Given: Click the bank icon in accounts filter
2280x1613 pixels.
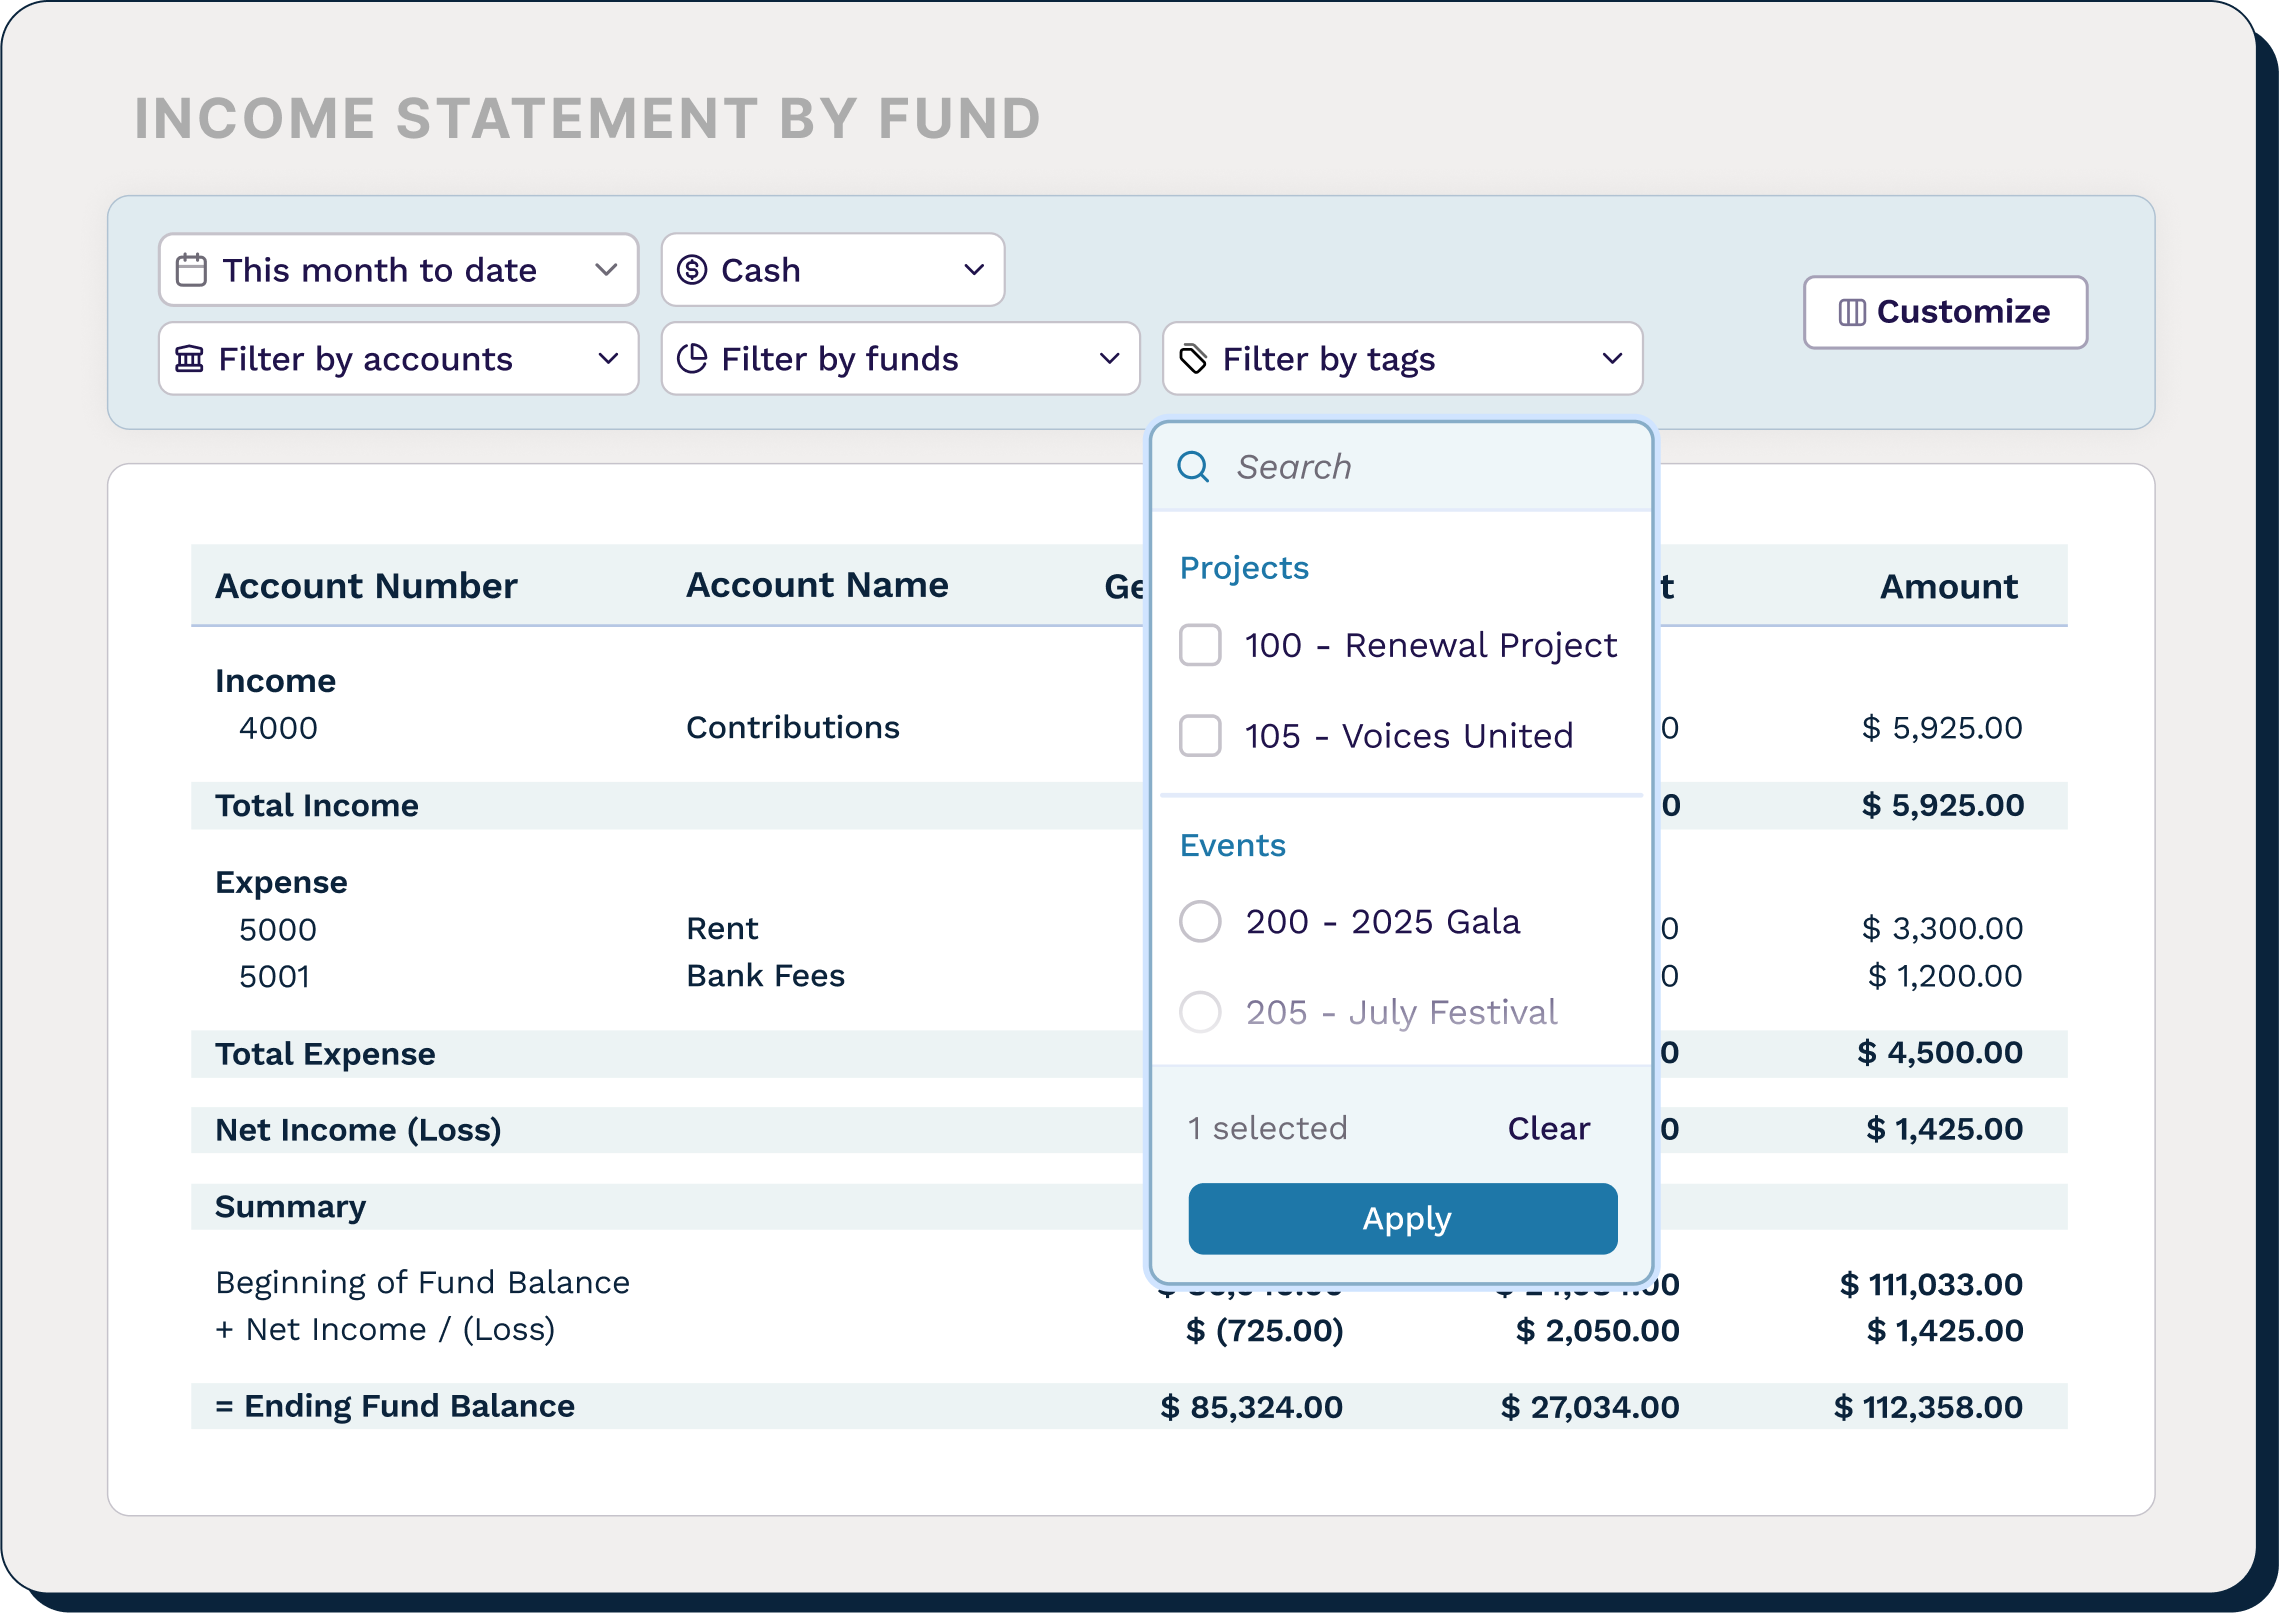Looking at the screenshot, I should [x=190, y=358].
